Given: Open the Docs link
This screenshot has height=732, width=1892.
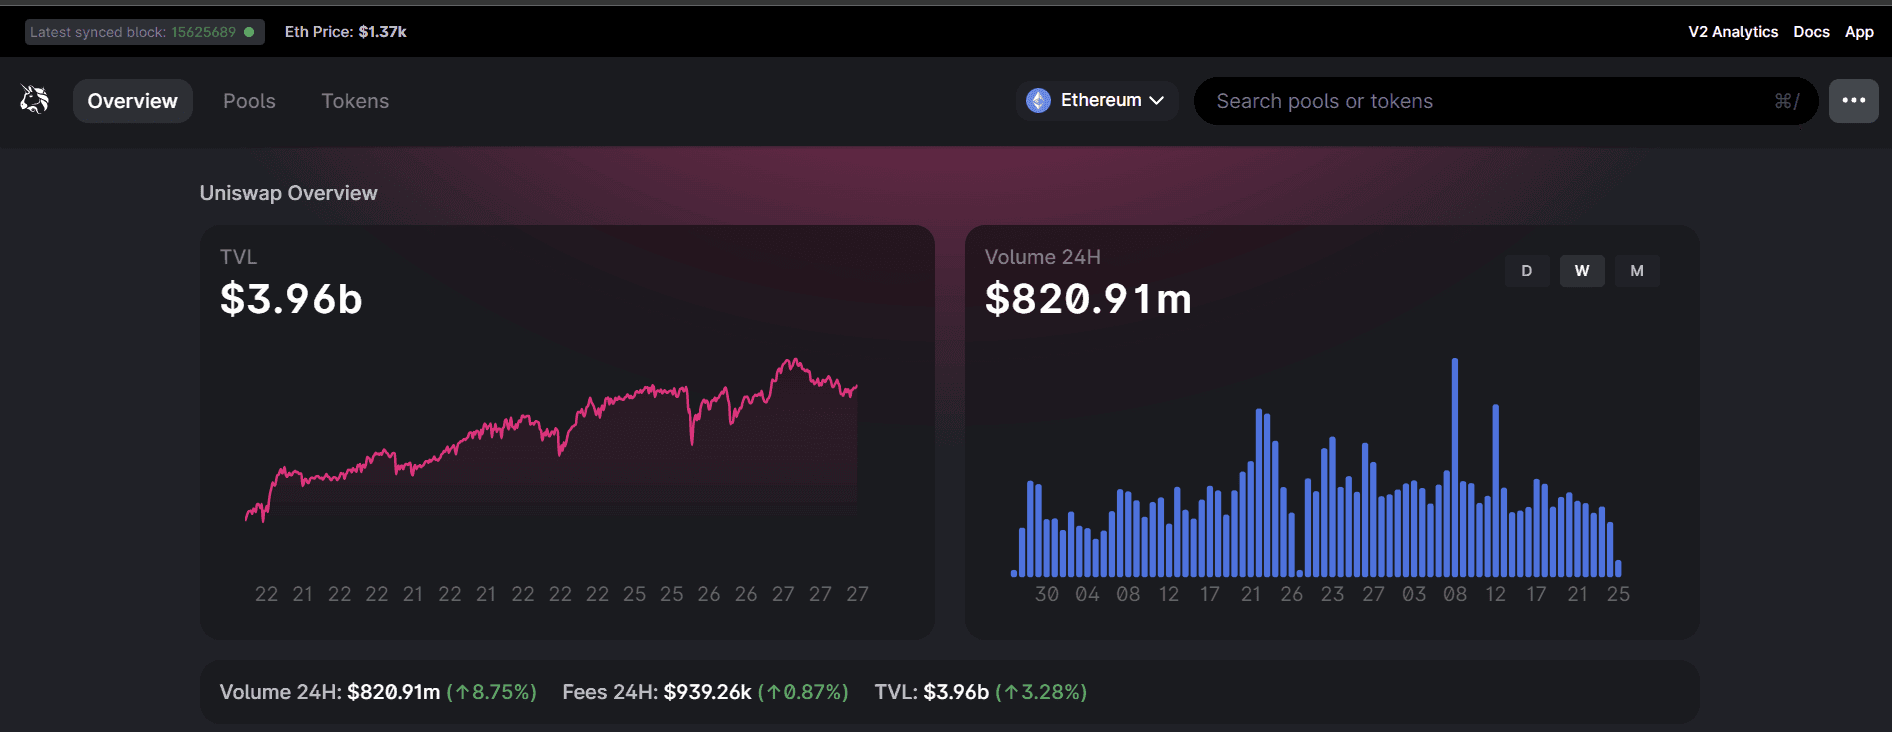Looking at the screenshot, I should click(1810, 32).
